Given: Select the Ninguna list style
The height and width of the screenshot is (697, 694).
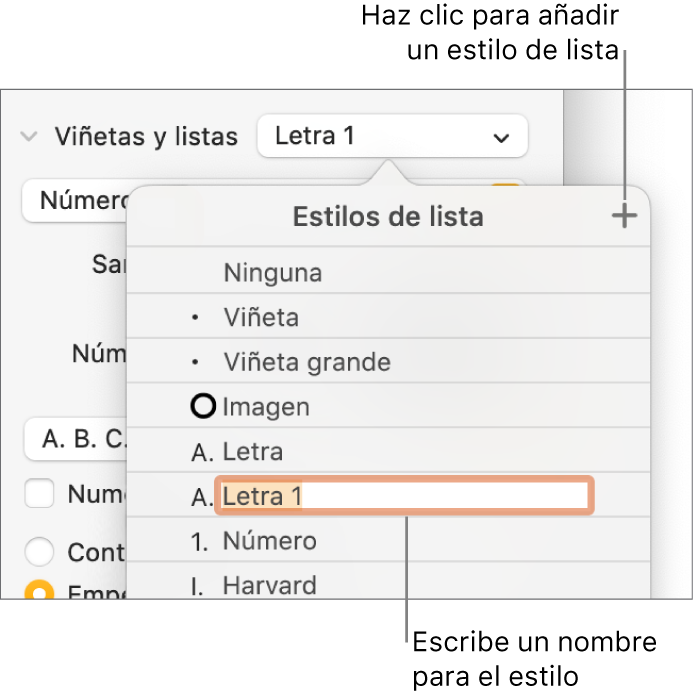Looking at the screenshot, I should (389, 271).
